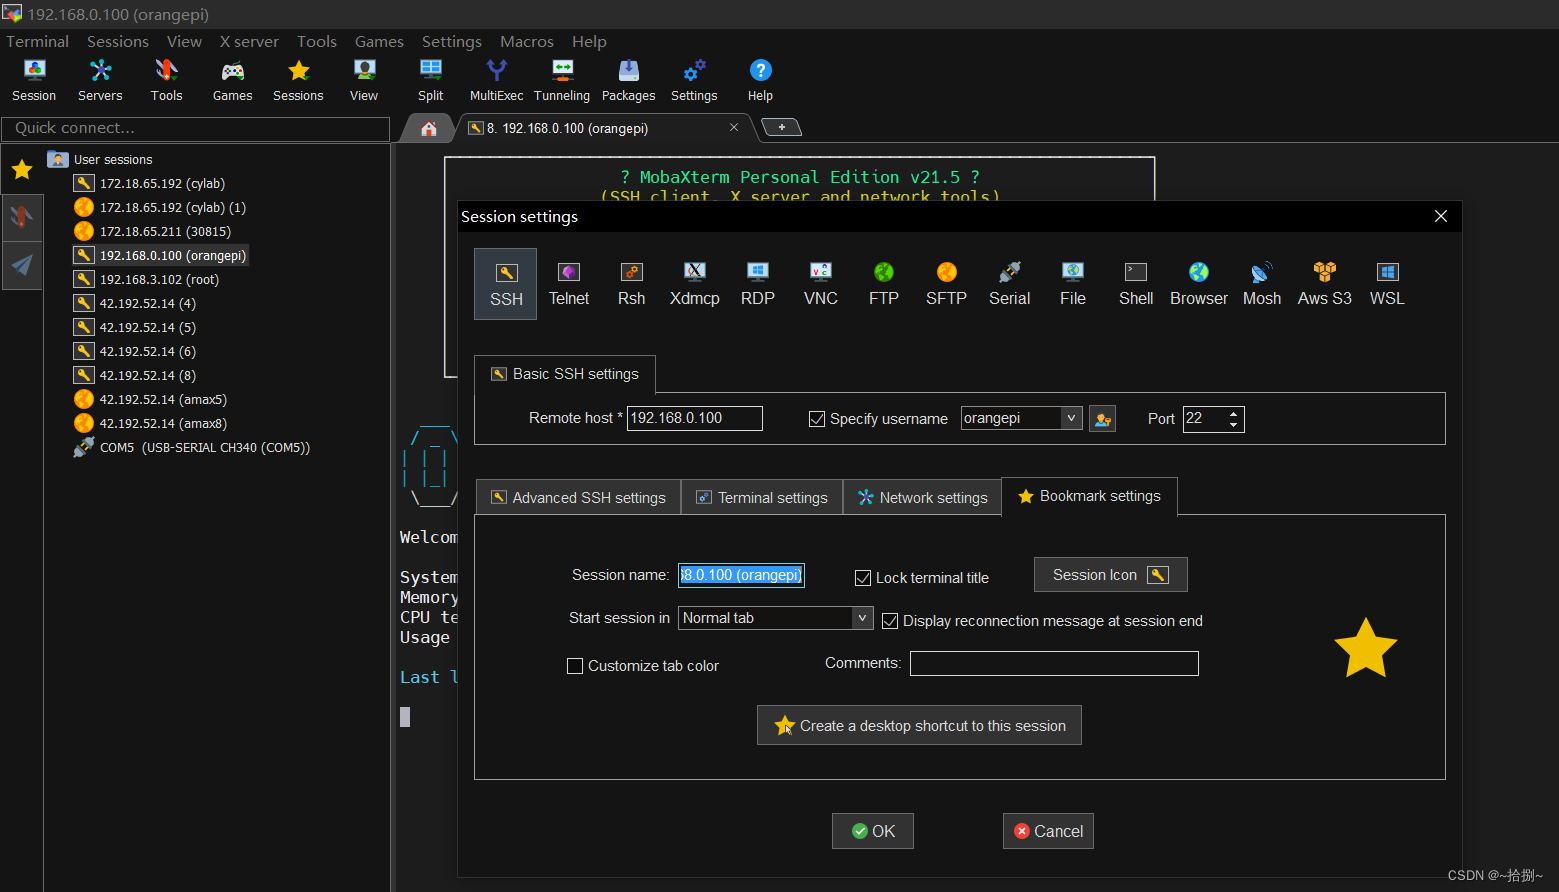Select the Xdmcp session type
Screen dimensions: 1559x892
695,284
